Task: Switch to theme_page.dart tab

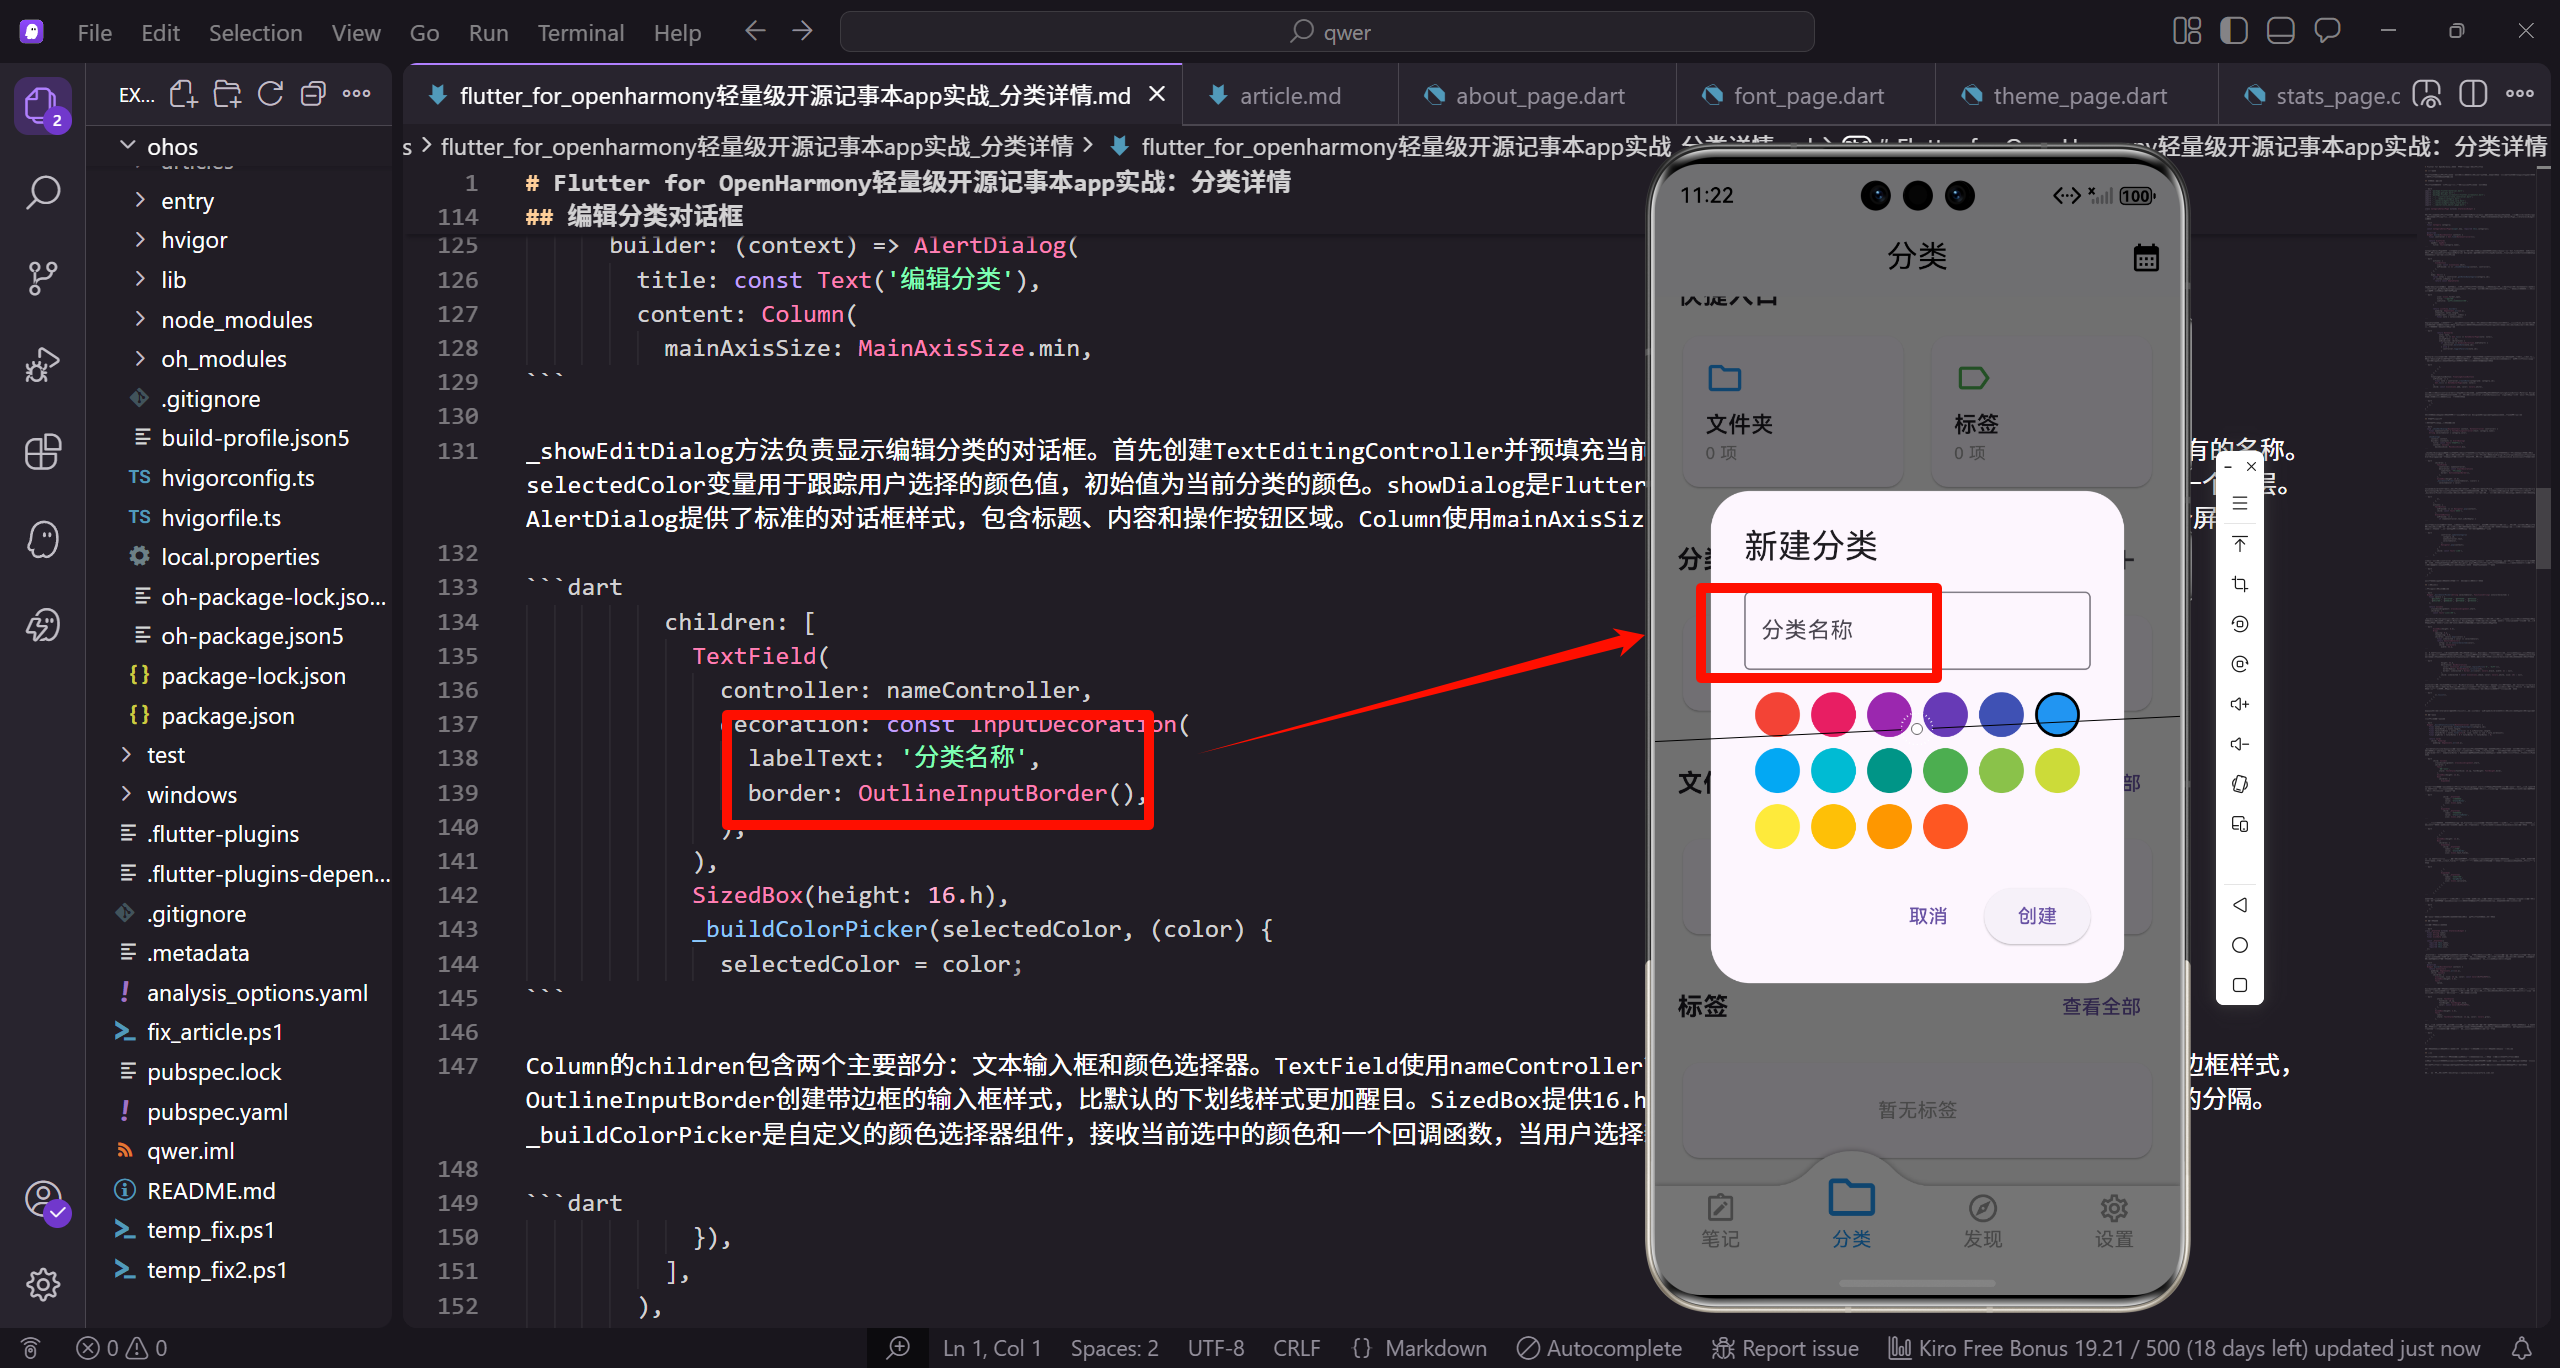Action: 2079,96
